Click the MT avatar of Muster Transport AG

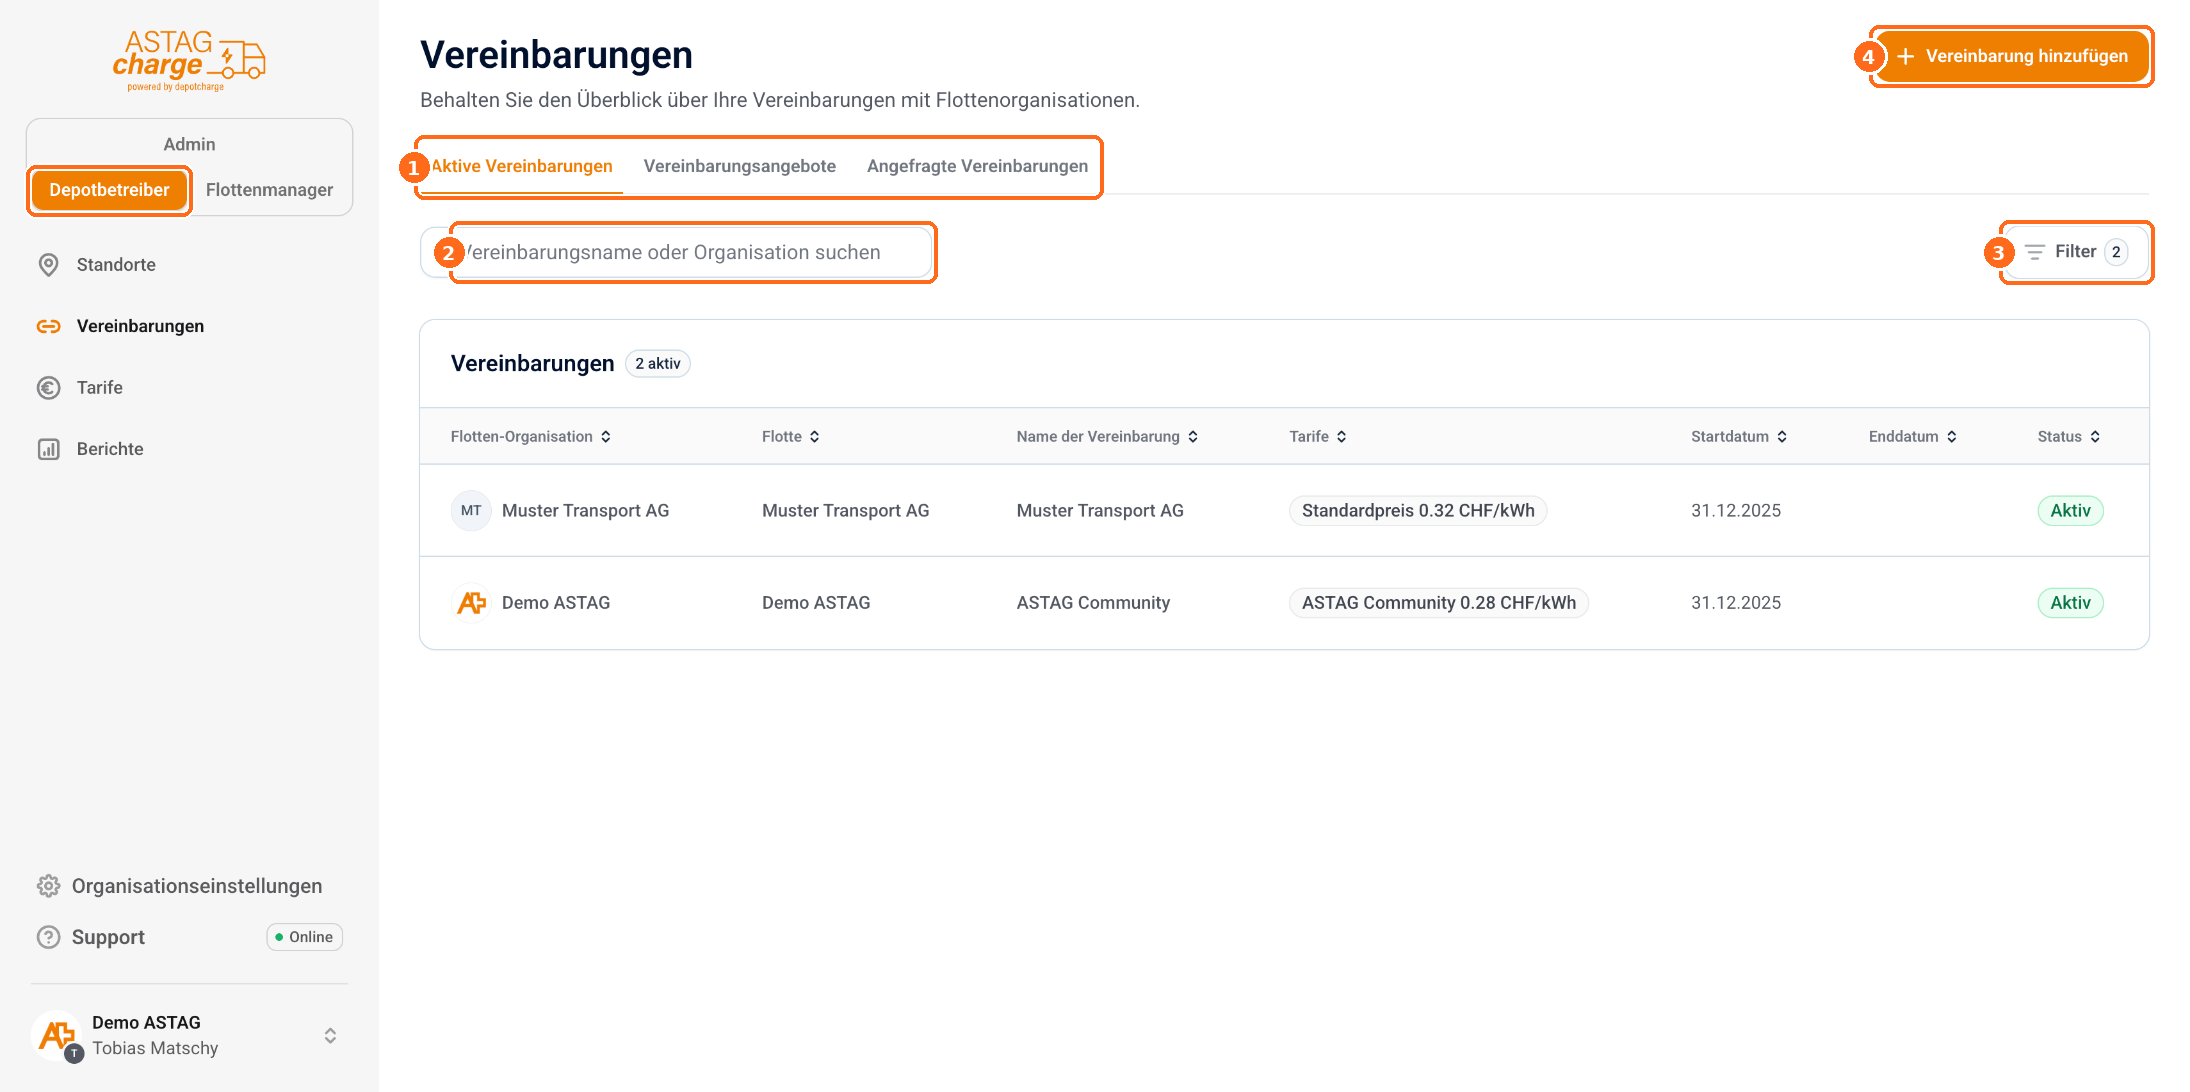coord(471,511)
